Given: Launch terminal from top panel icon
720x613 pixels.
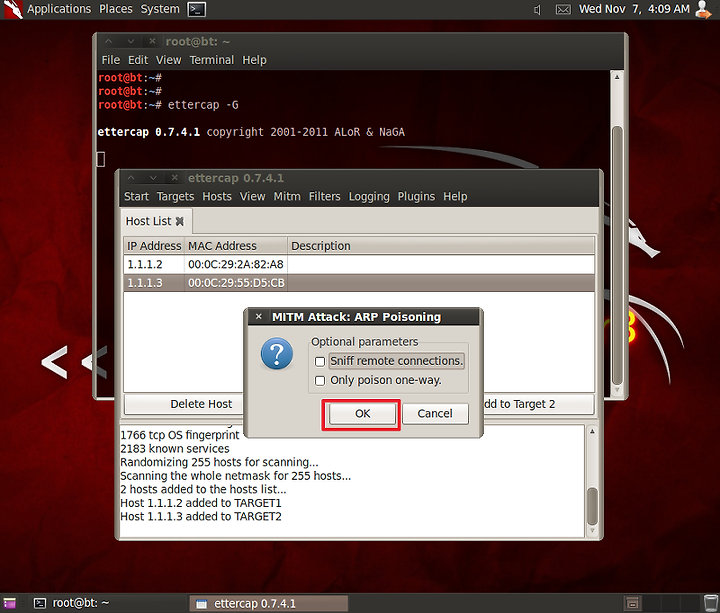Looking at the screenshot, I should 197,9.
